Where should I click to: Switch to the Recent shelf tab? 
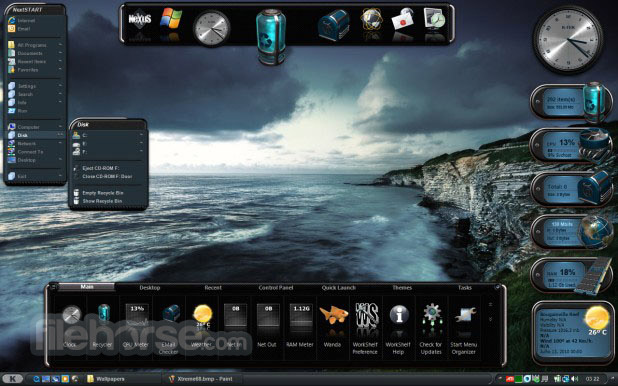coord(213,288)
